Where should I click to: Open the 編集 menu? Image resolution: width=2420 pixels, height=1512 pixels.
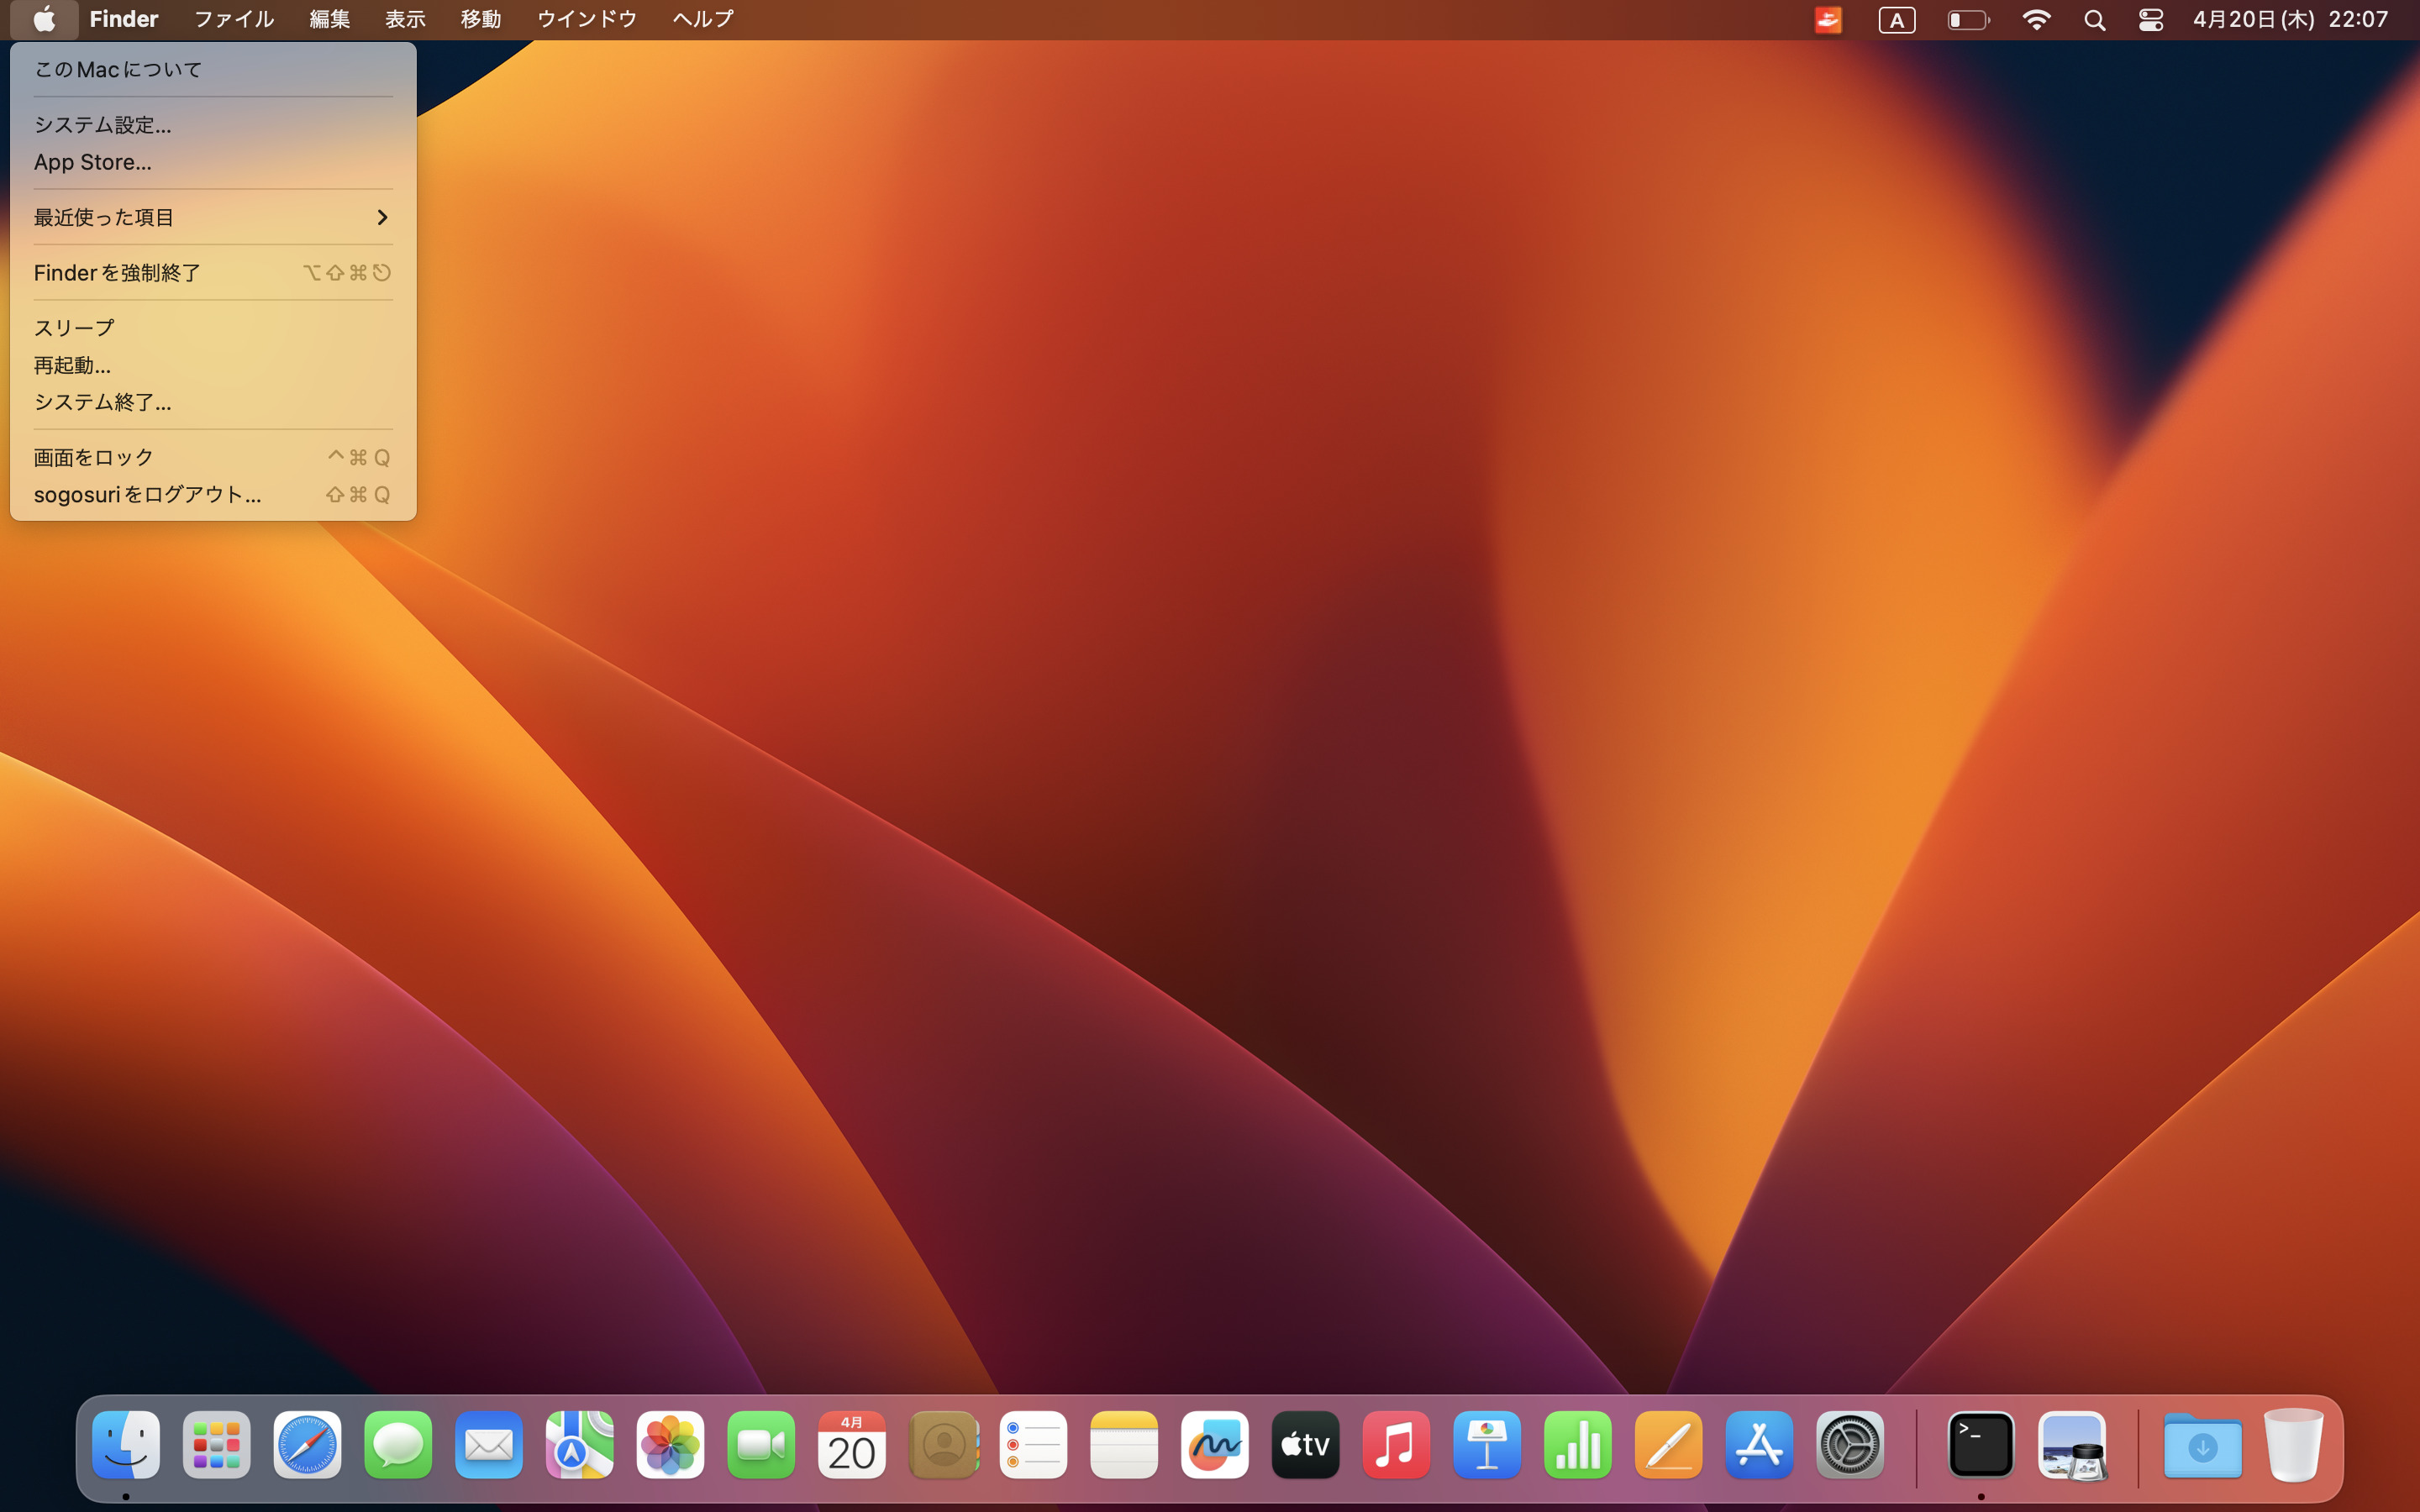[x=330, y=19]
